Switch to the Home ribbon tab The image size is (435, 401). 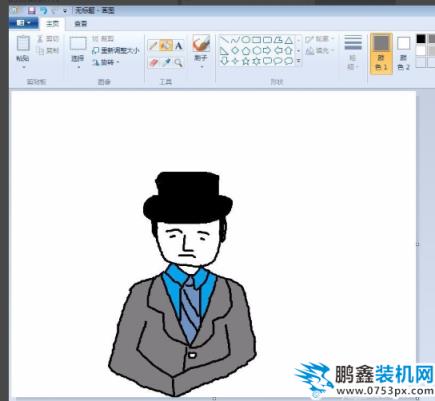[x=52, y=24]
